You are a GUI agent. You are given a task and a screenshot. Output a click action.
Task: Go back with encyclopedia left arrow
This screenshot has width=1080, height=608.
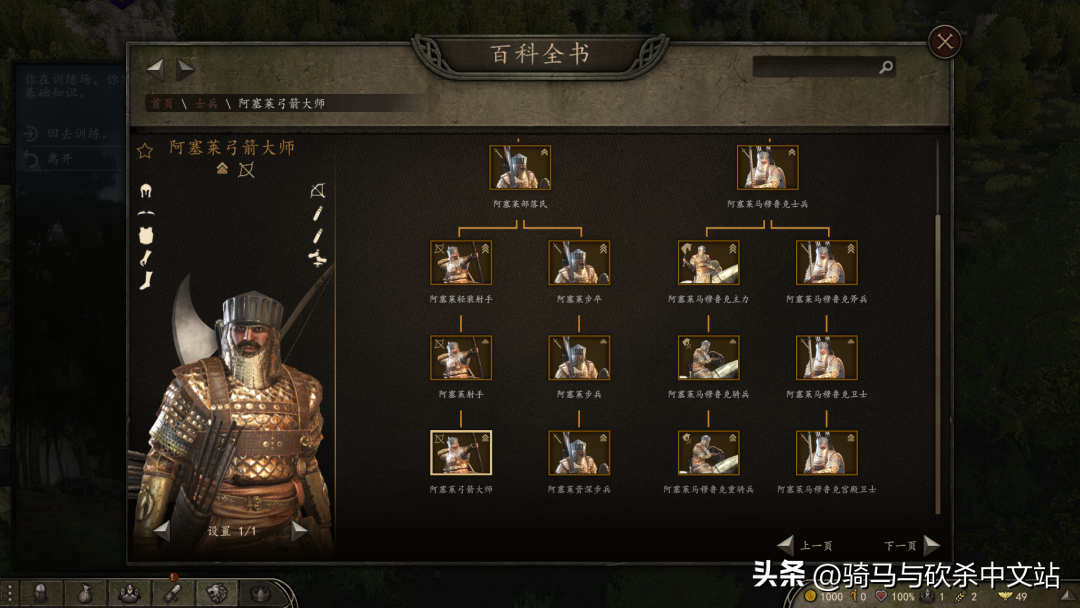point(155,69)
